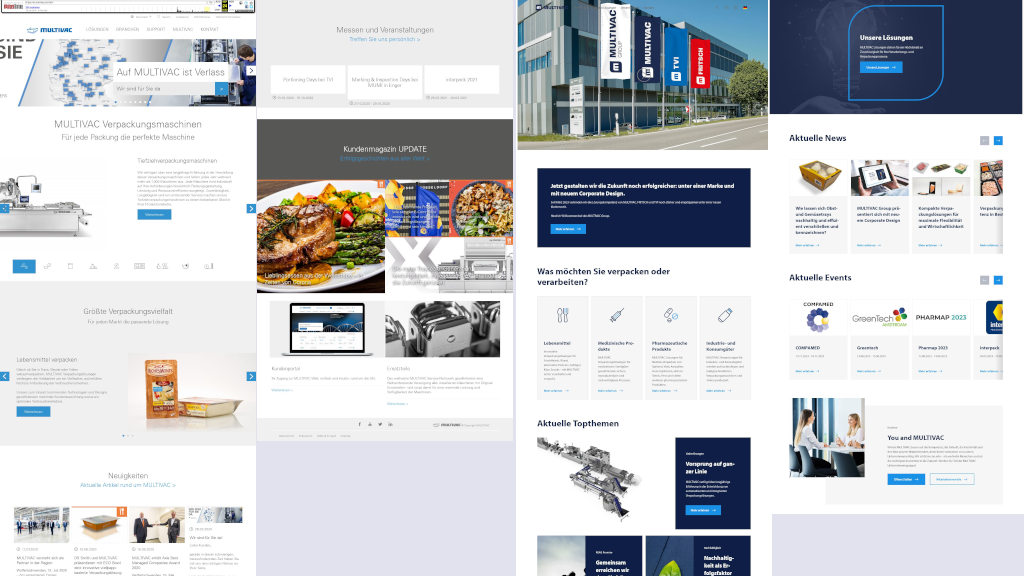Viewport: 1024px width, 576px height.
Task: Click the "Kundenportal" heading text
Action: 285,369
